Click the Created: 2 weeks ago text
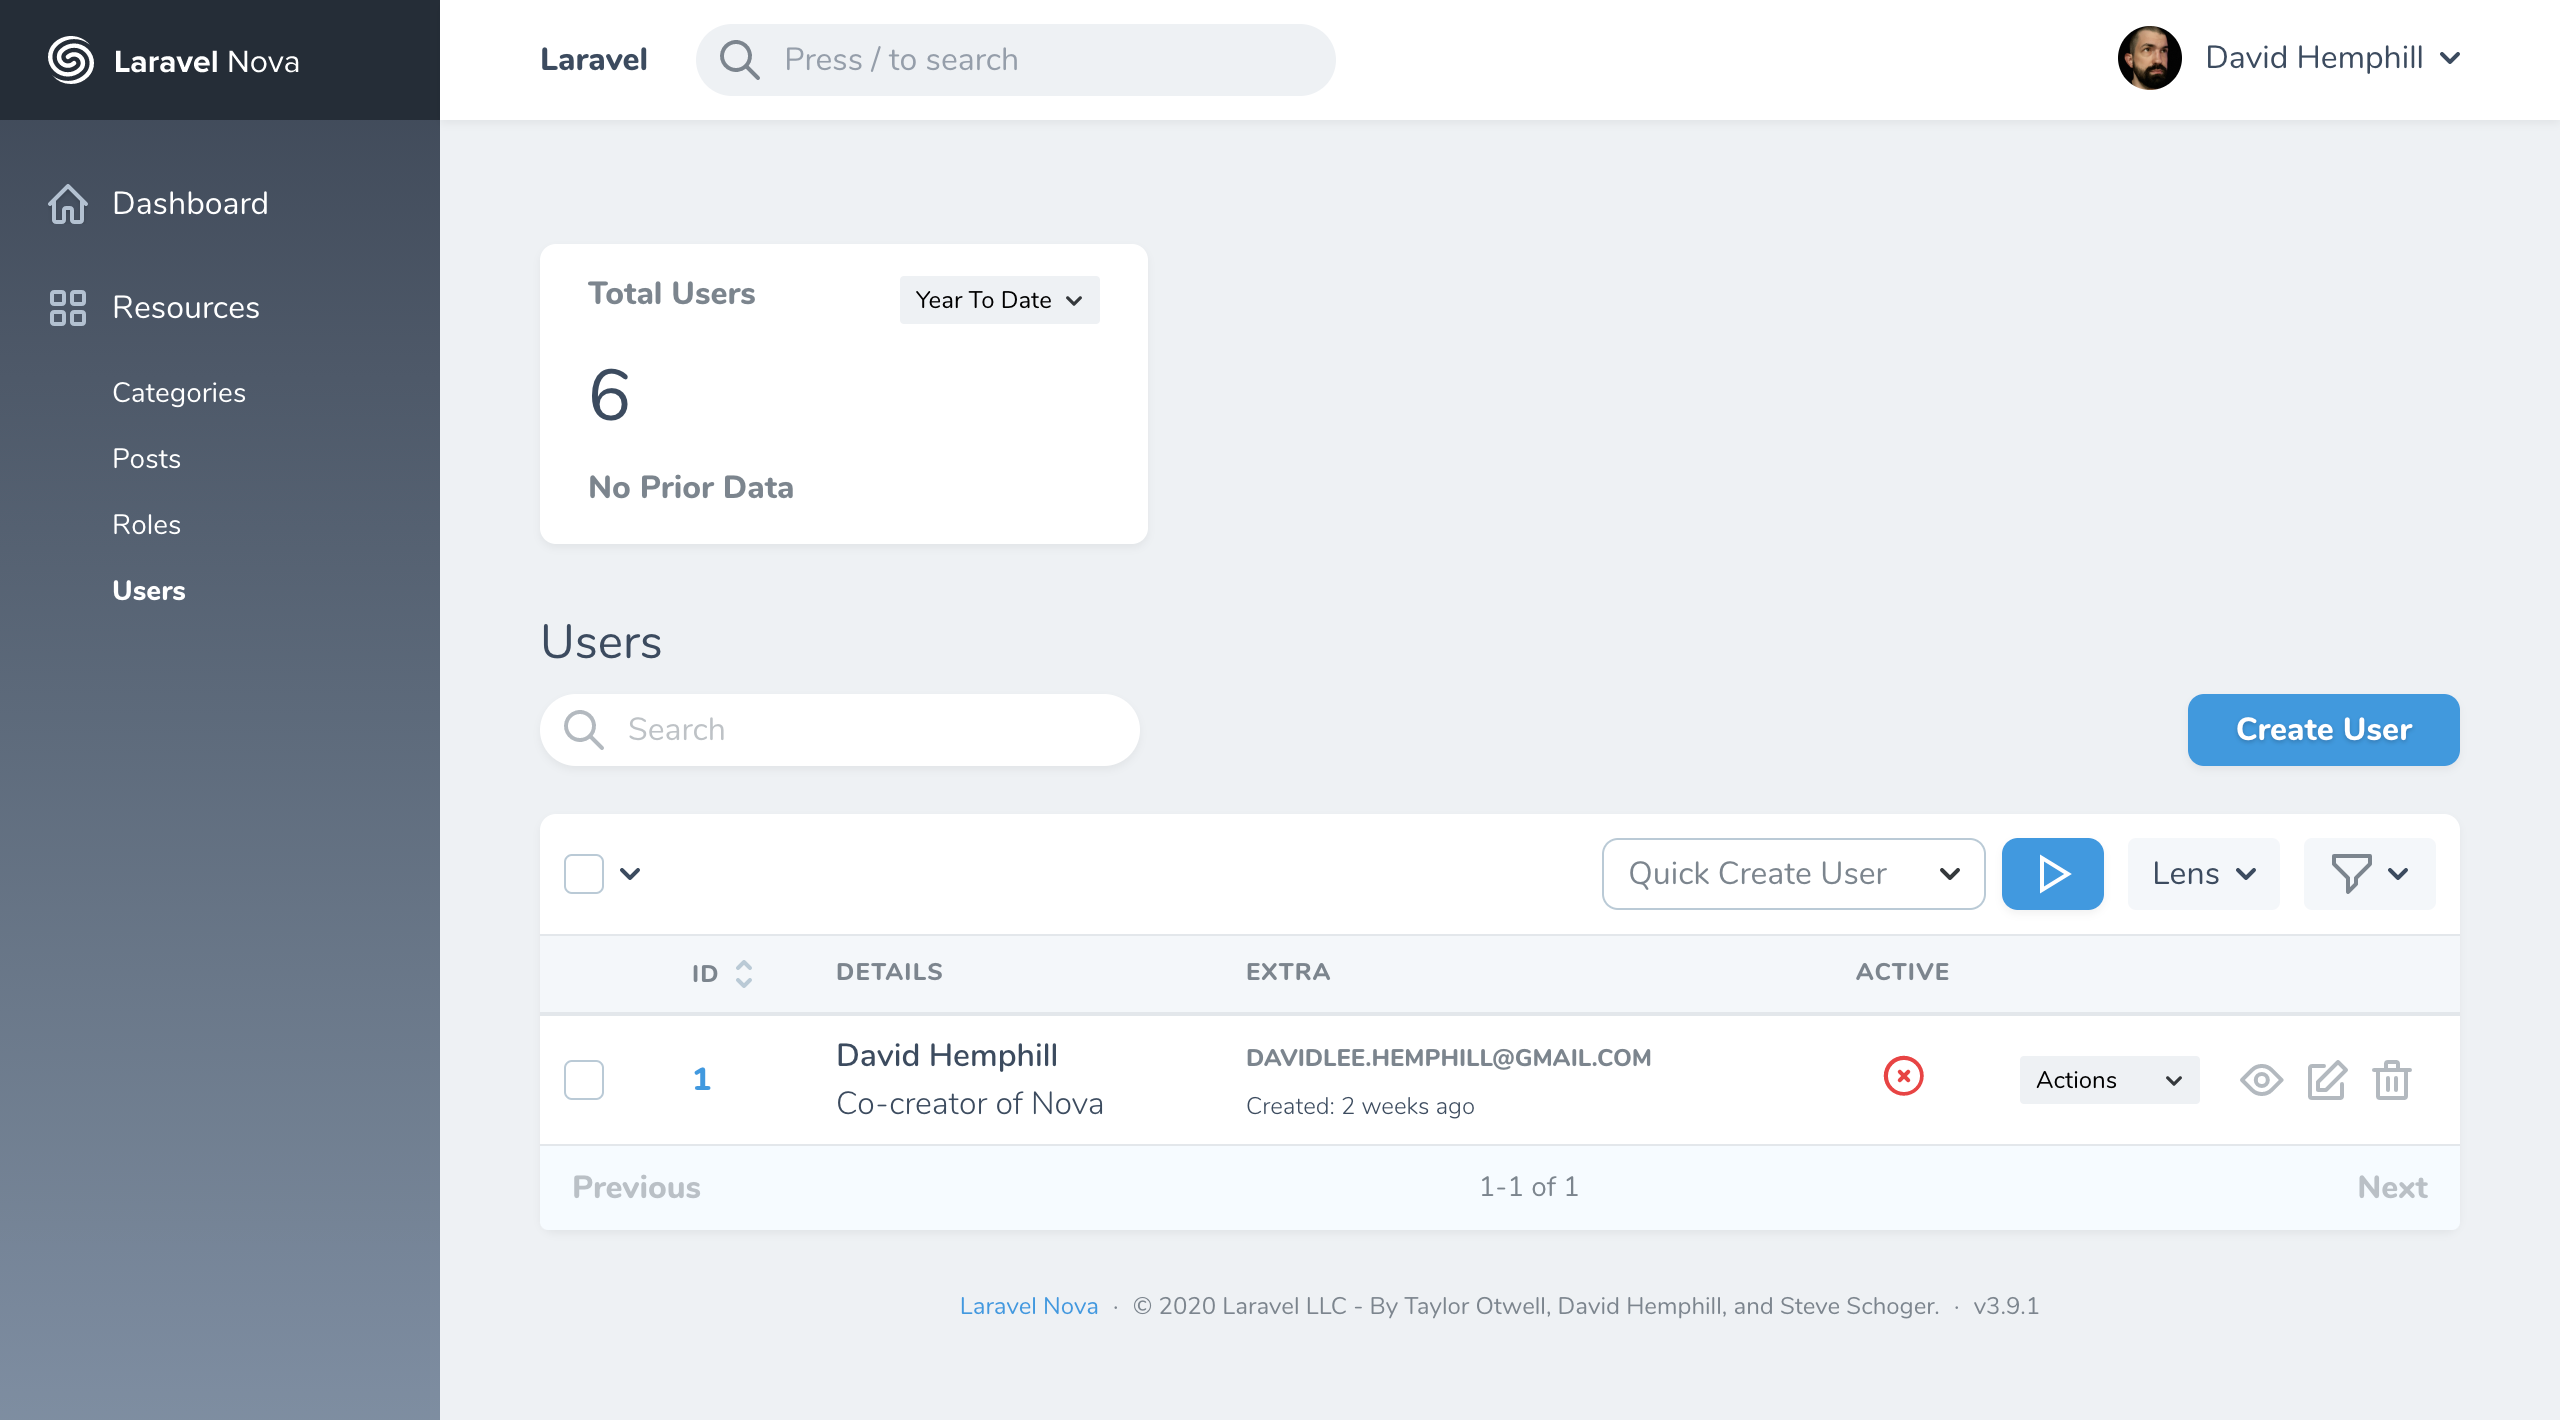Image resolution: width=2560 pixels, height=1420 pixels. click(1360, 1106)
